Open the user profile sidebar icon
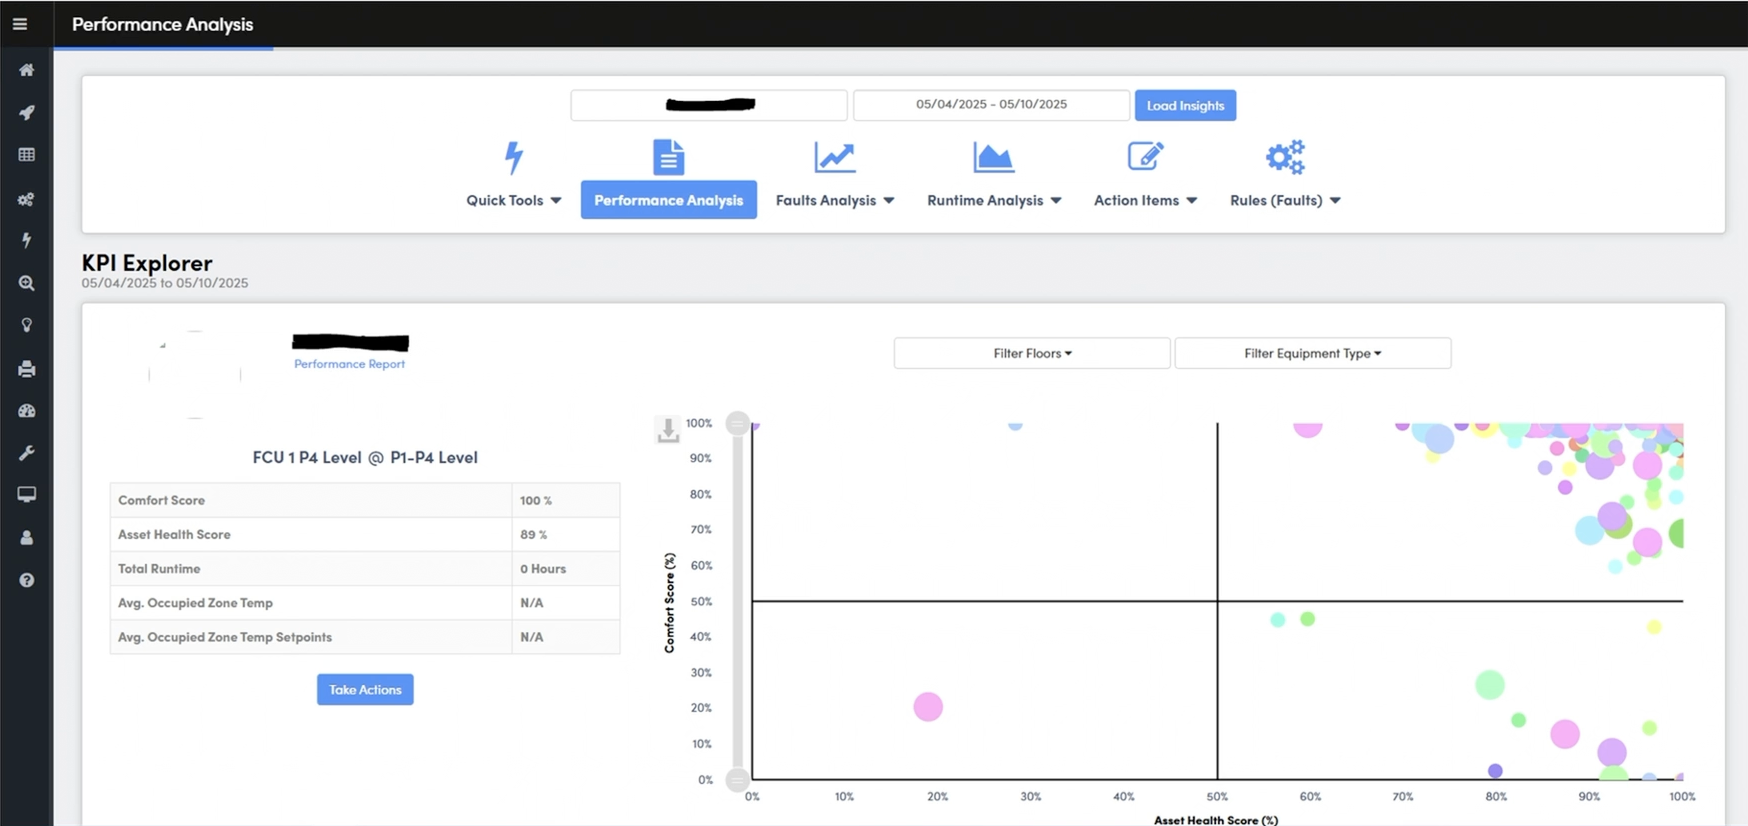The height and width of the screenshot is (826, 1748). (x=27, y=538)
